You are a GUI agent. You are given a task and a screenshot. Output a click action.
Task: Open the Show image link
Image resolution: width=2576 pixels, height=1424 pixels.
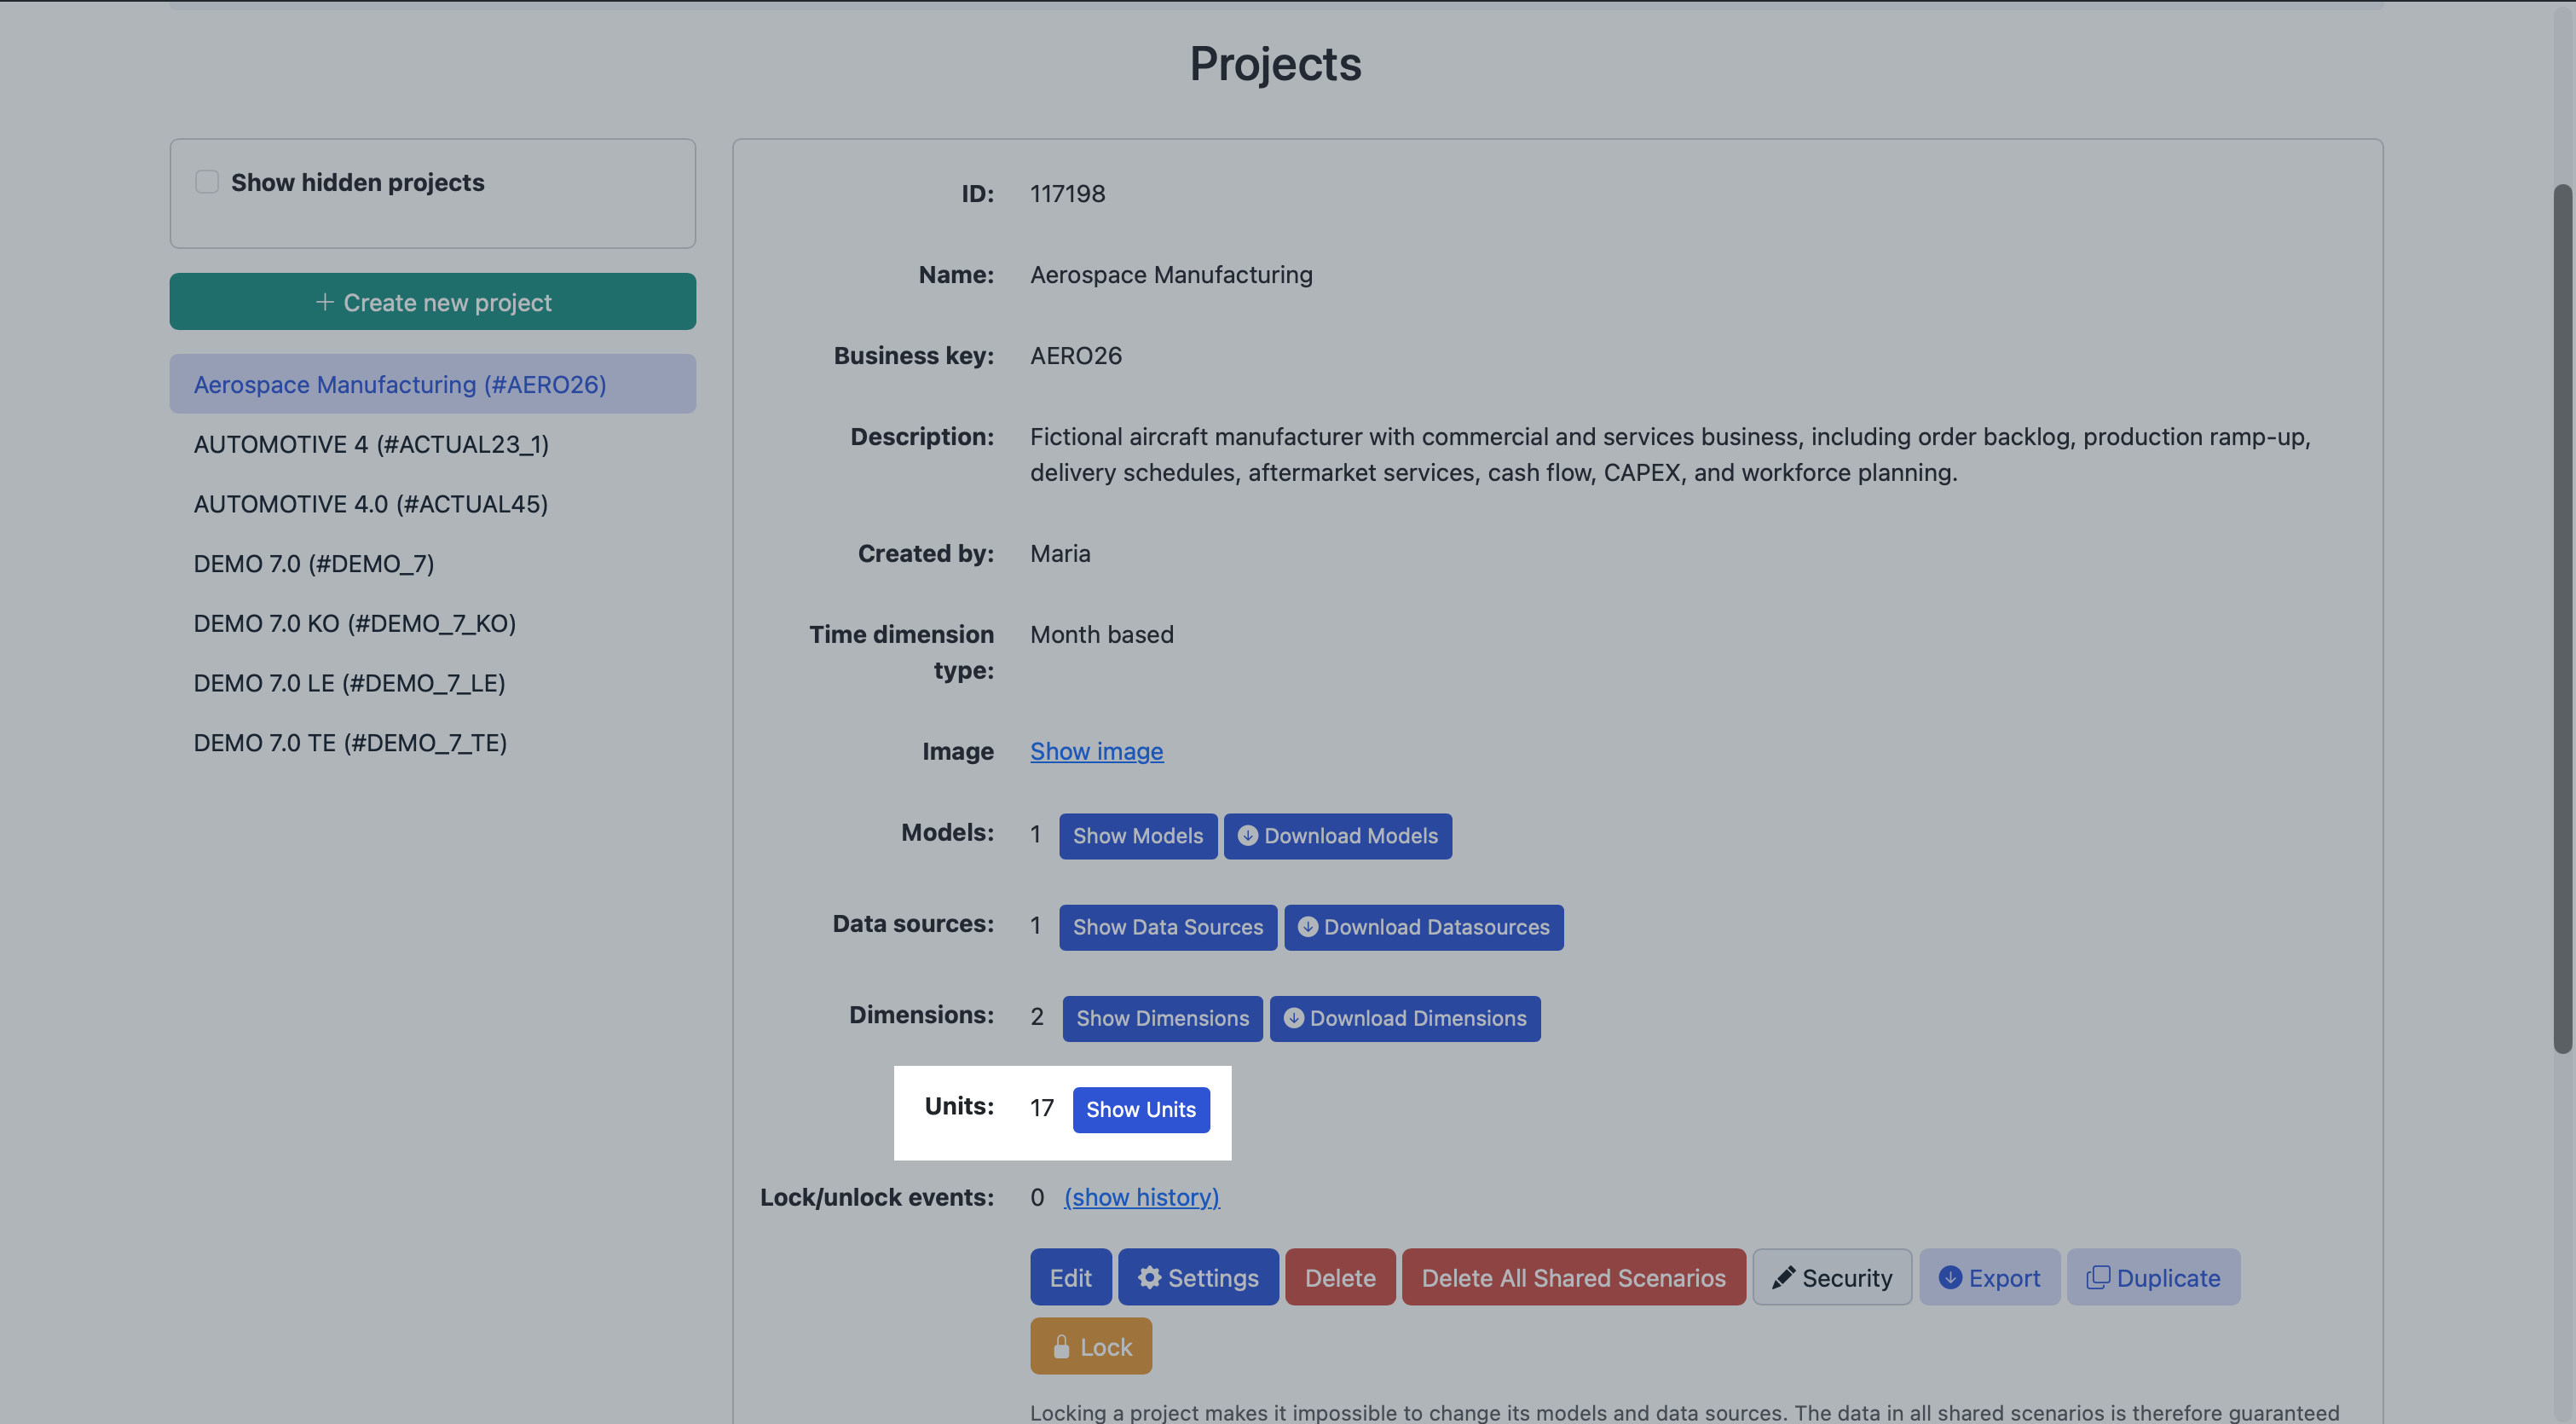[1096, 751]
